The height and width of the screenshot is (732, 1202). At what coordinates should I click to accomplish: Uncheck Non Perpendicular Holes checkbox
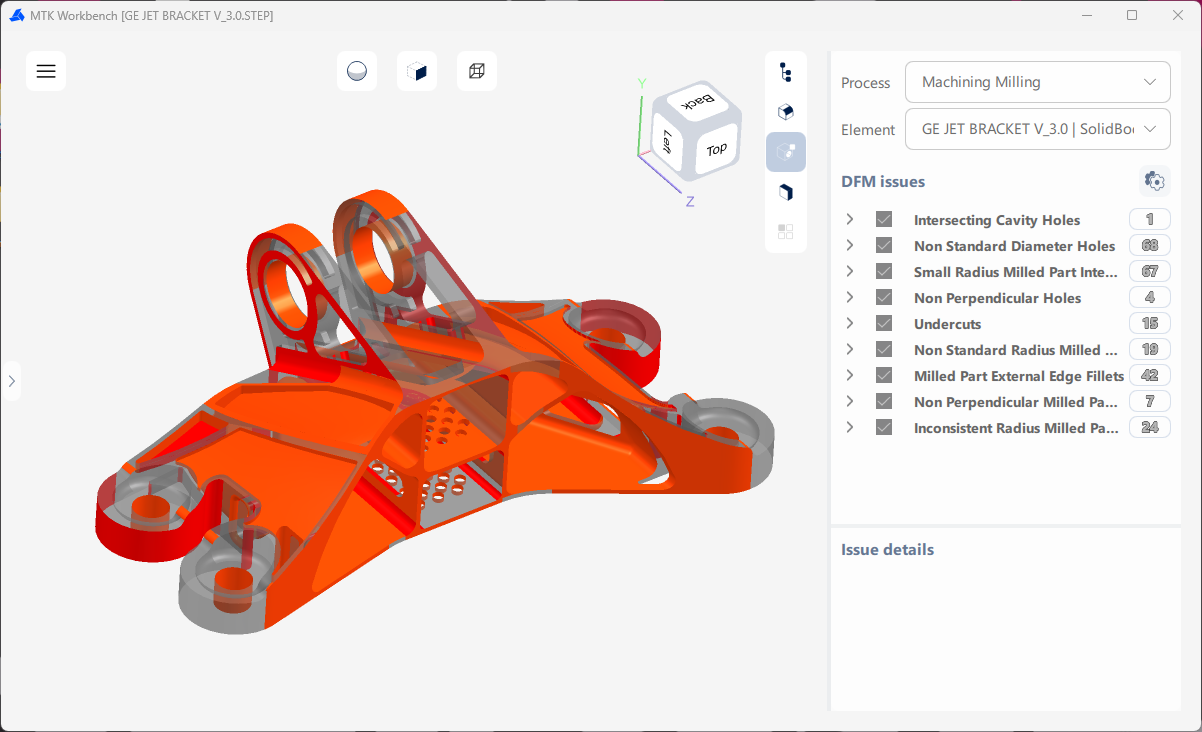tap(884, 298)
